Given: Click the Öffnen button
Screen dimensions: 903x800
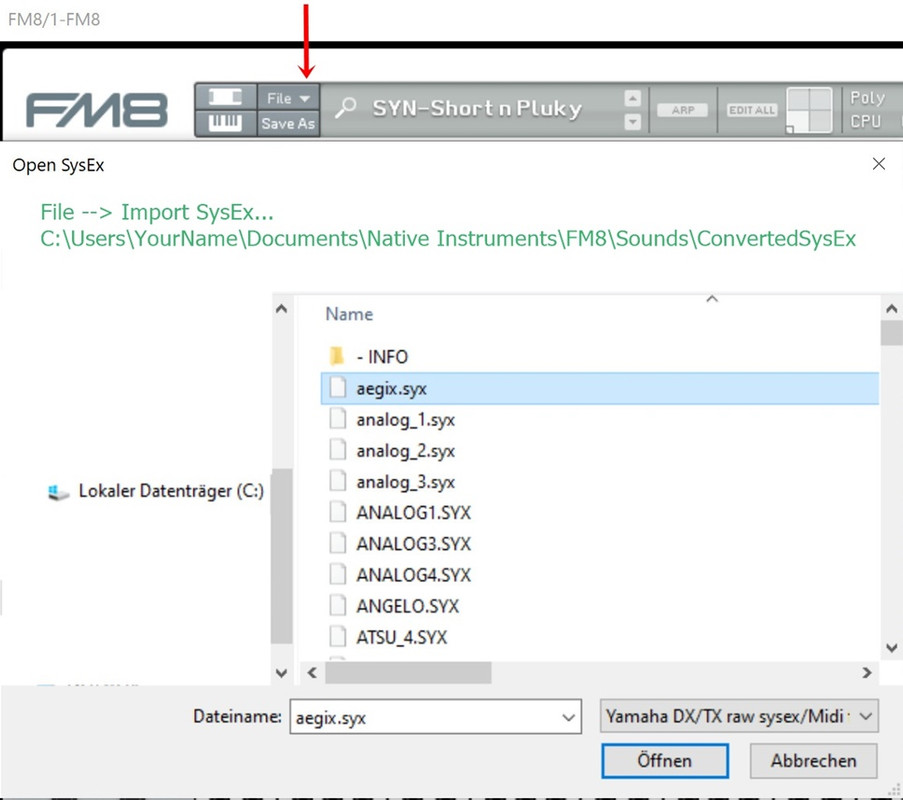Looking at the screenshot, I should coord(665,761).
